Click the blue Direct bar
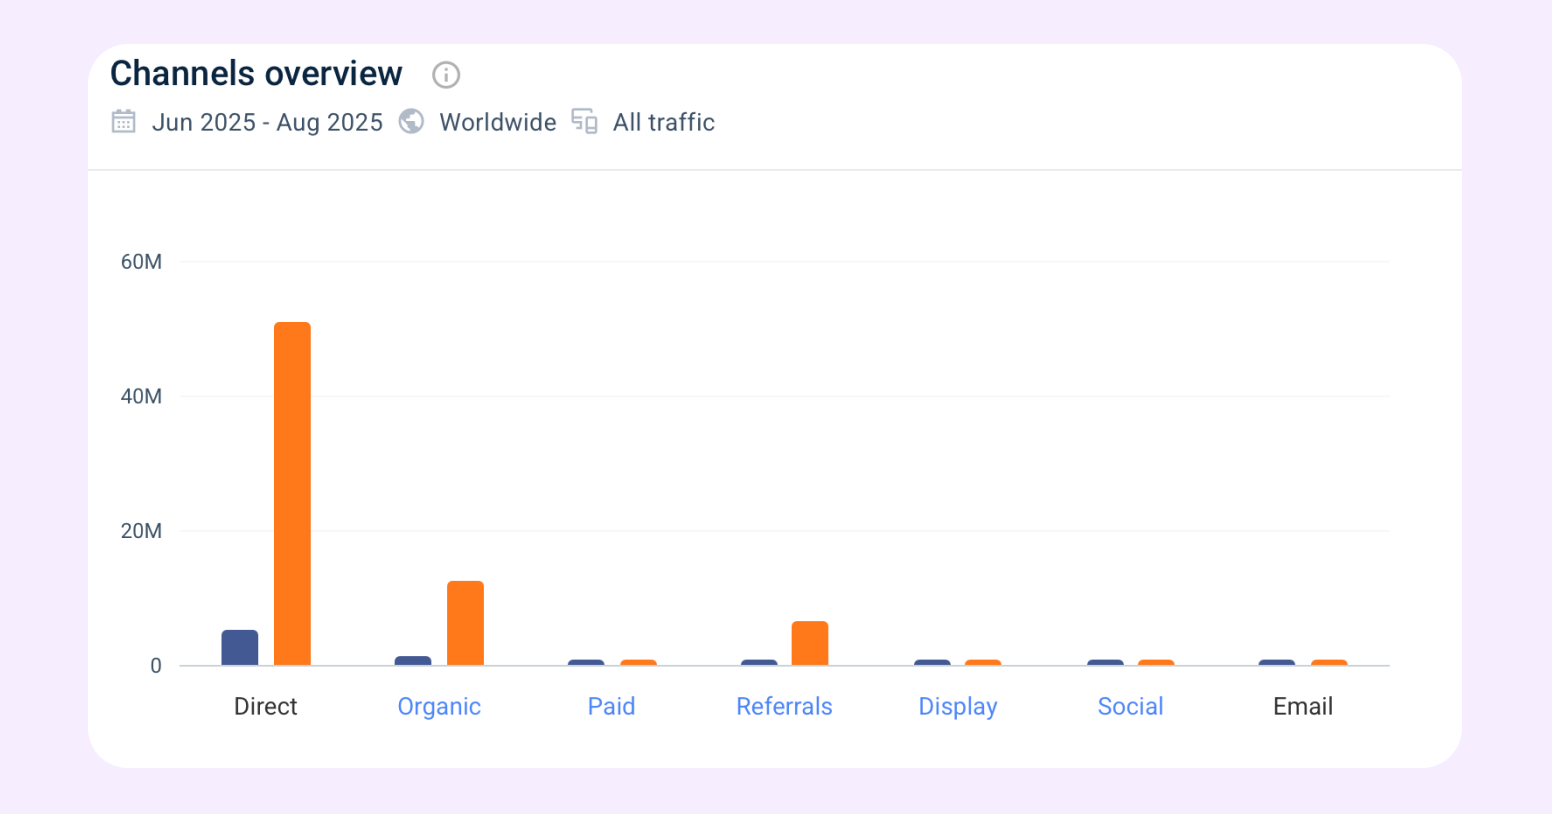 [x=240, y=648]
